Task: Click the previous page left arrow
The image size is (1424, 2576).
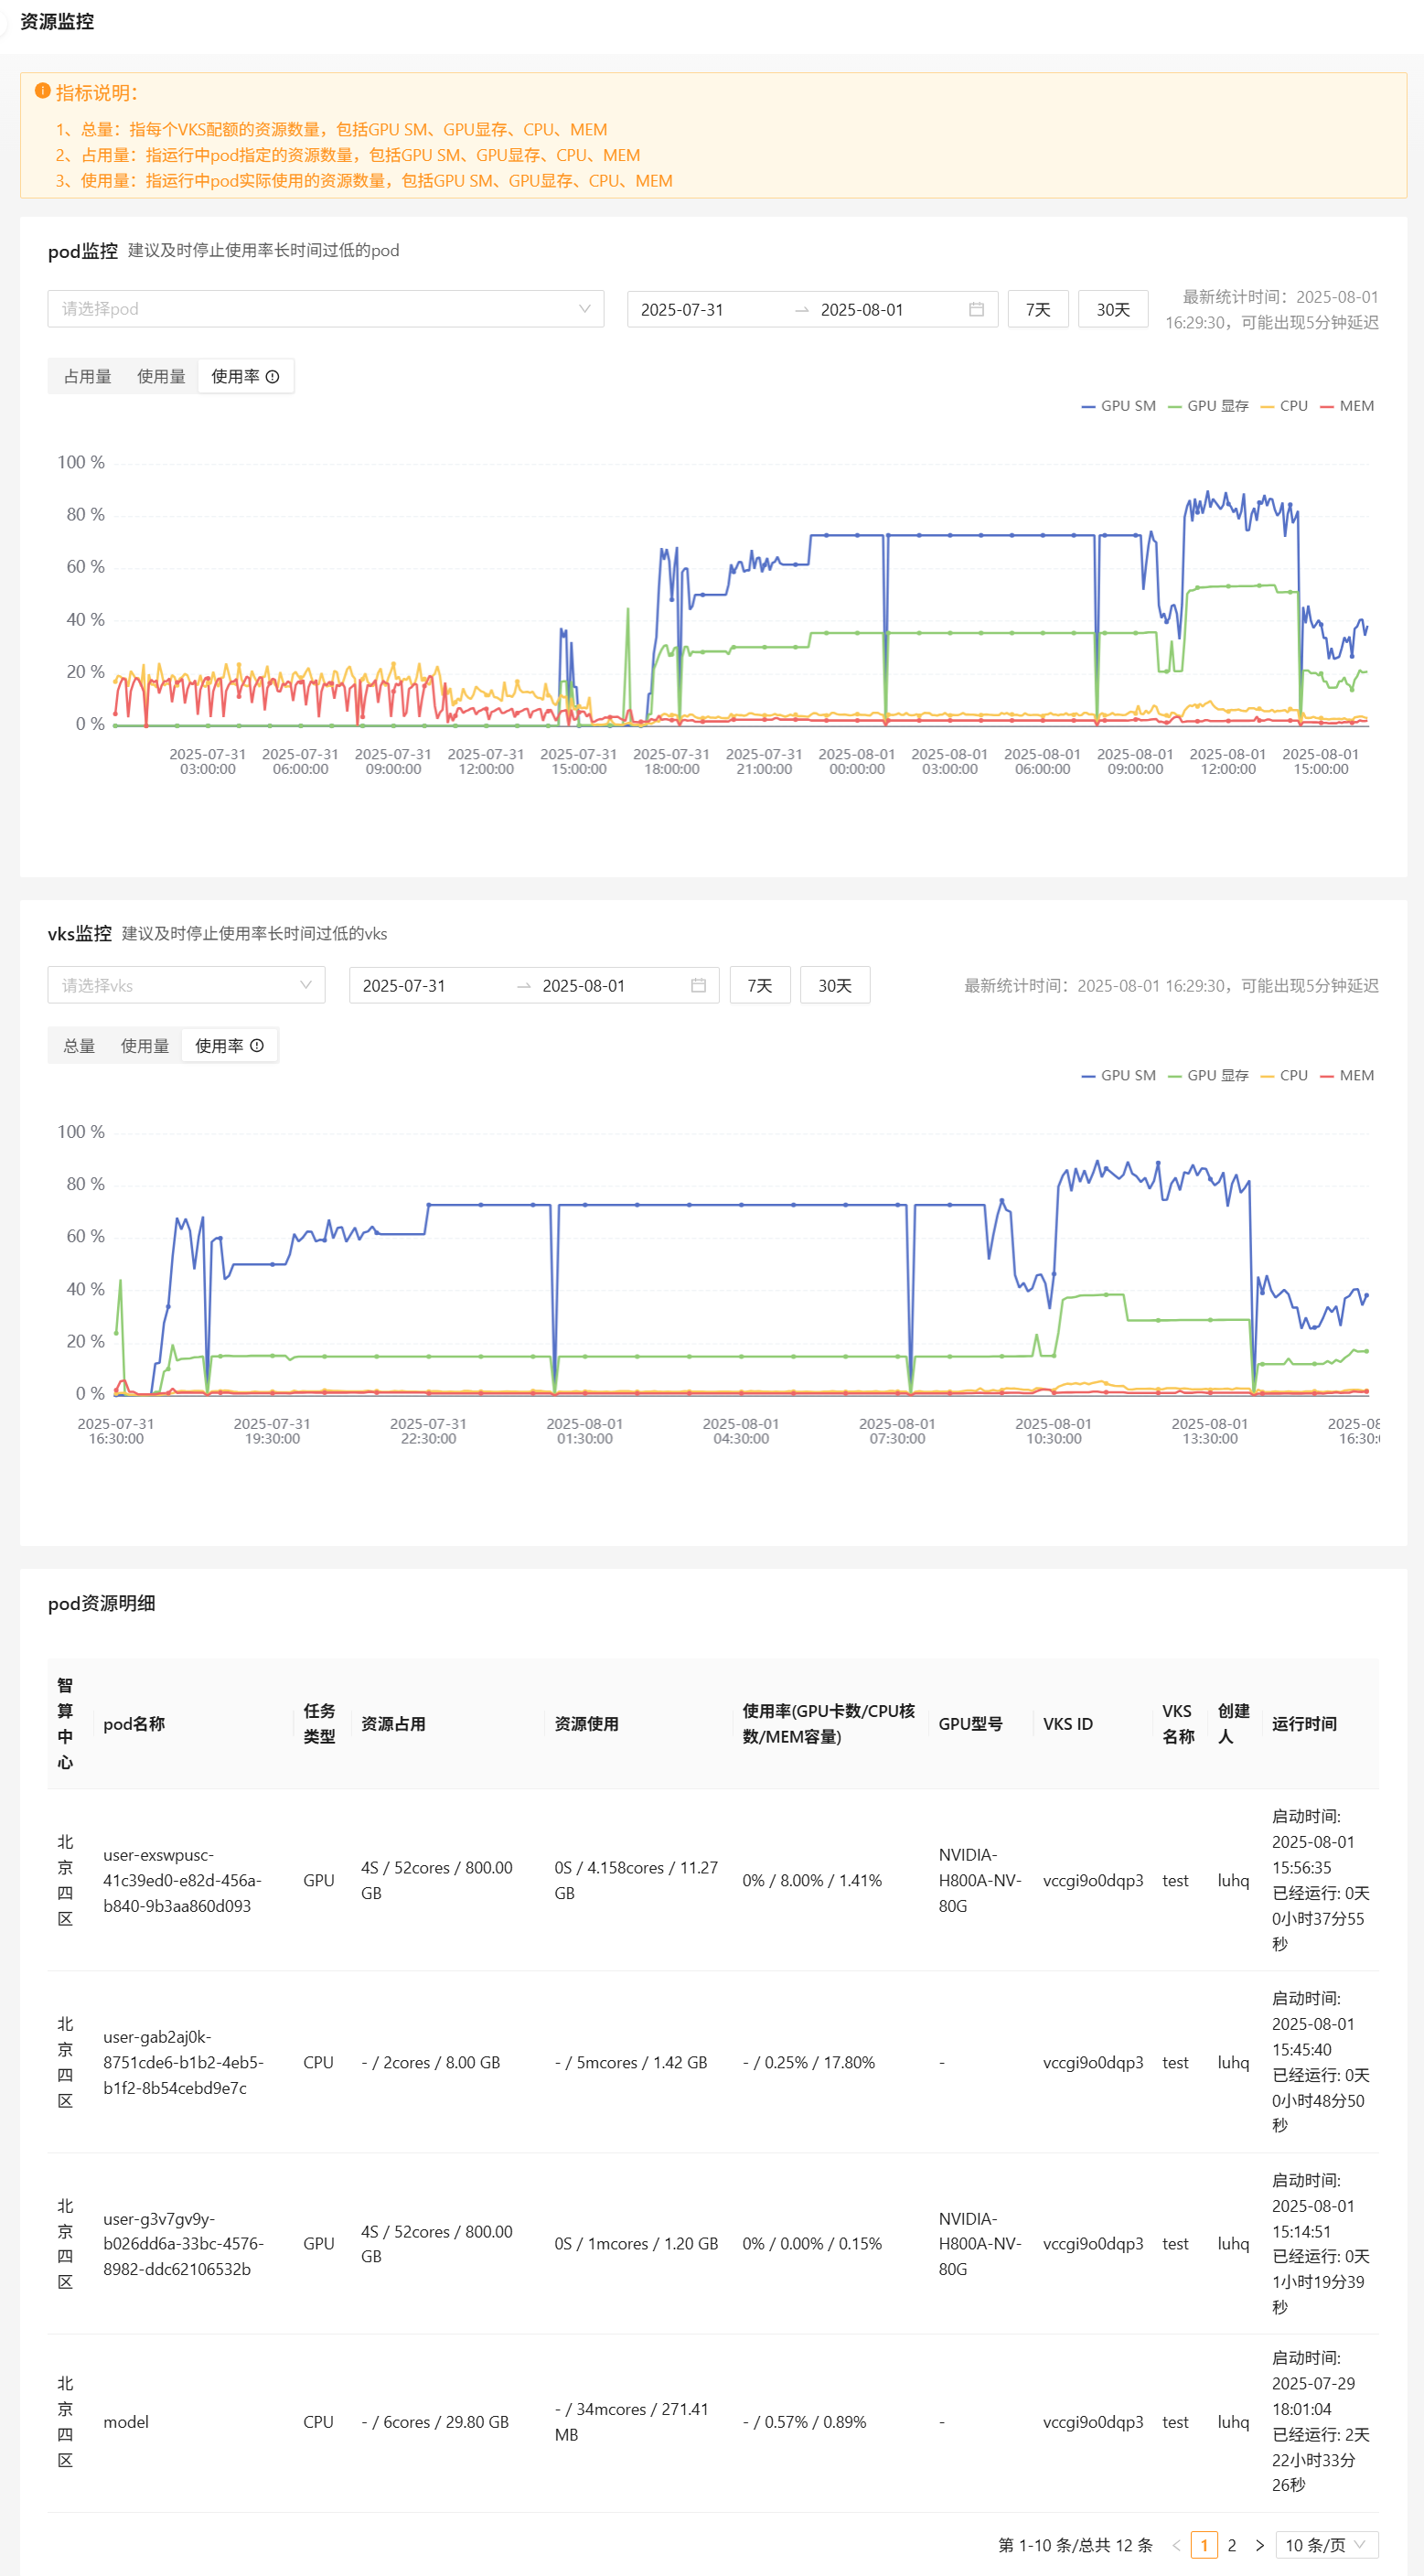Action: pyautogui.click(x=1176, y=2545)
